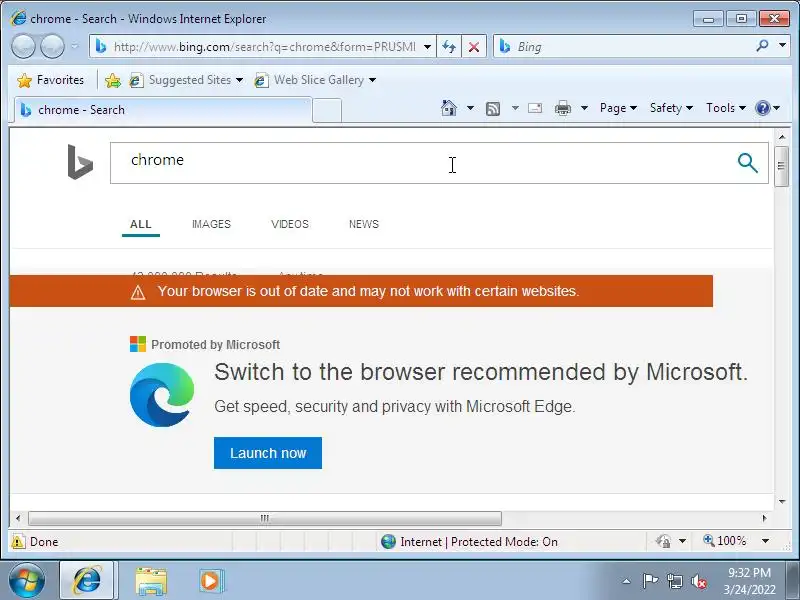
Task: Click the 'Switch to the browser recommended' headline
Action: (x=481, y=372)
